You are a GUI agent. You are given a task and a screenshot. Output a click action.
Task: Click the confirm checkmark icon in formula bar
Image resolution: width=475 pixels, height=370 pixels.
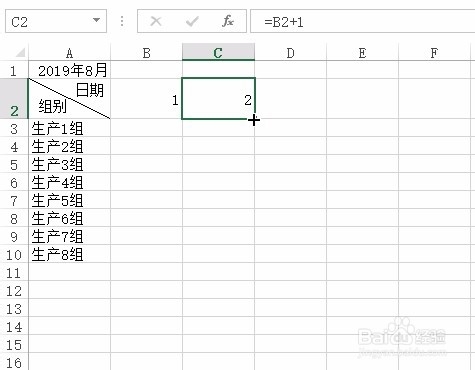[x=192, y=22]
